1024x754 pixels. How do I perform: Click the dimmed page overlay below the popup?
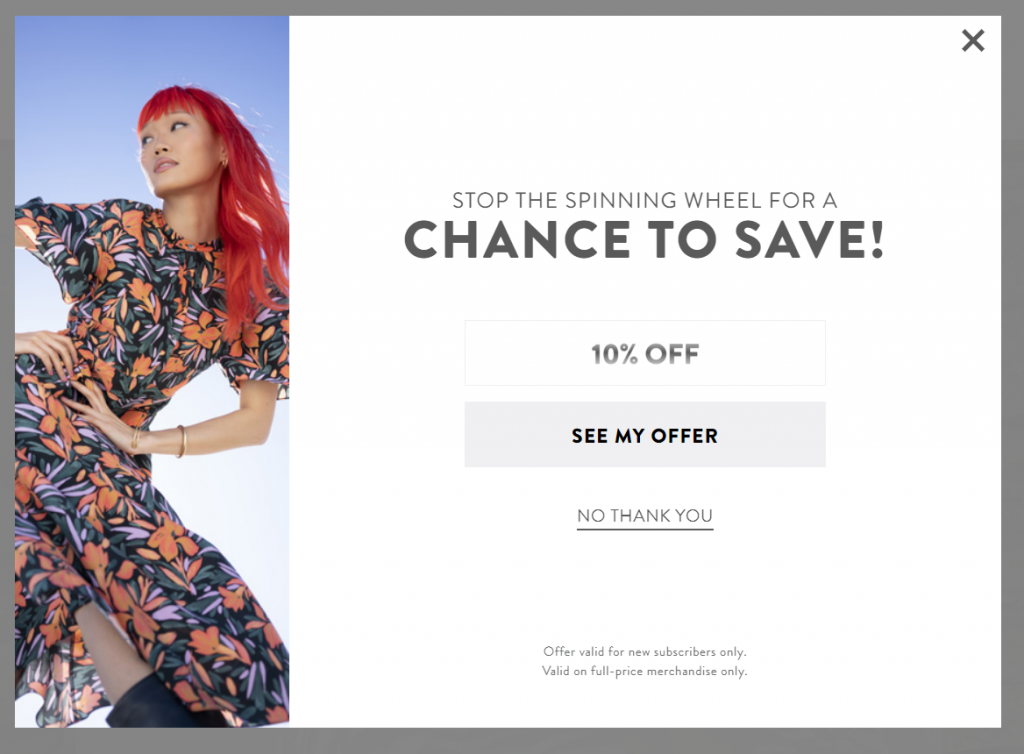coord(512,741)
